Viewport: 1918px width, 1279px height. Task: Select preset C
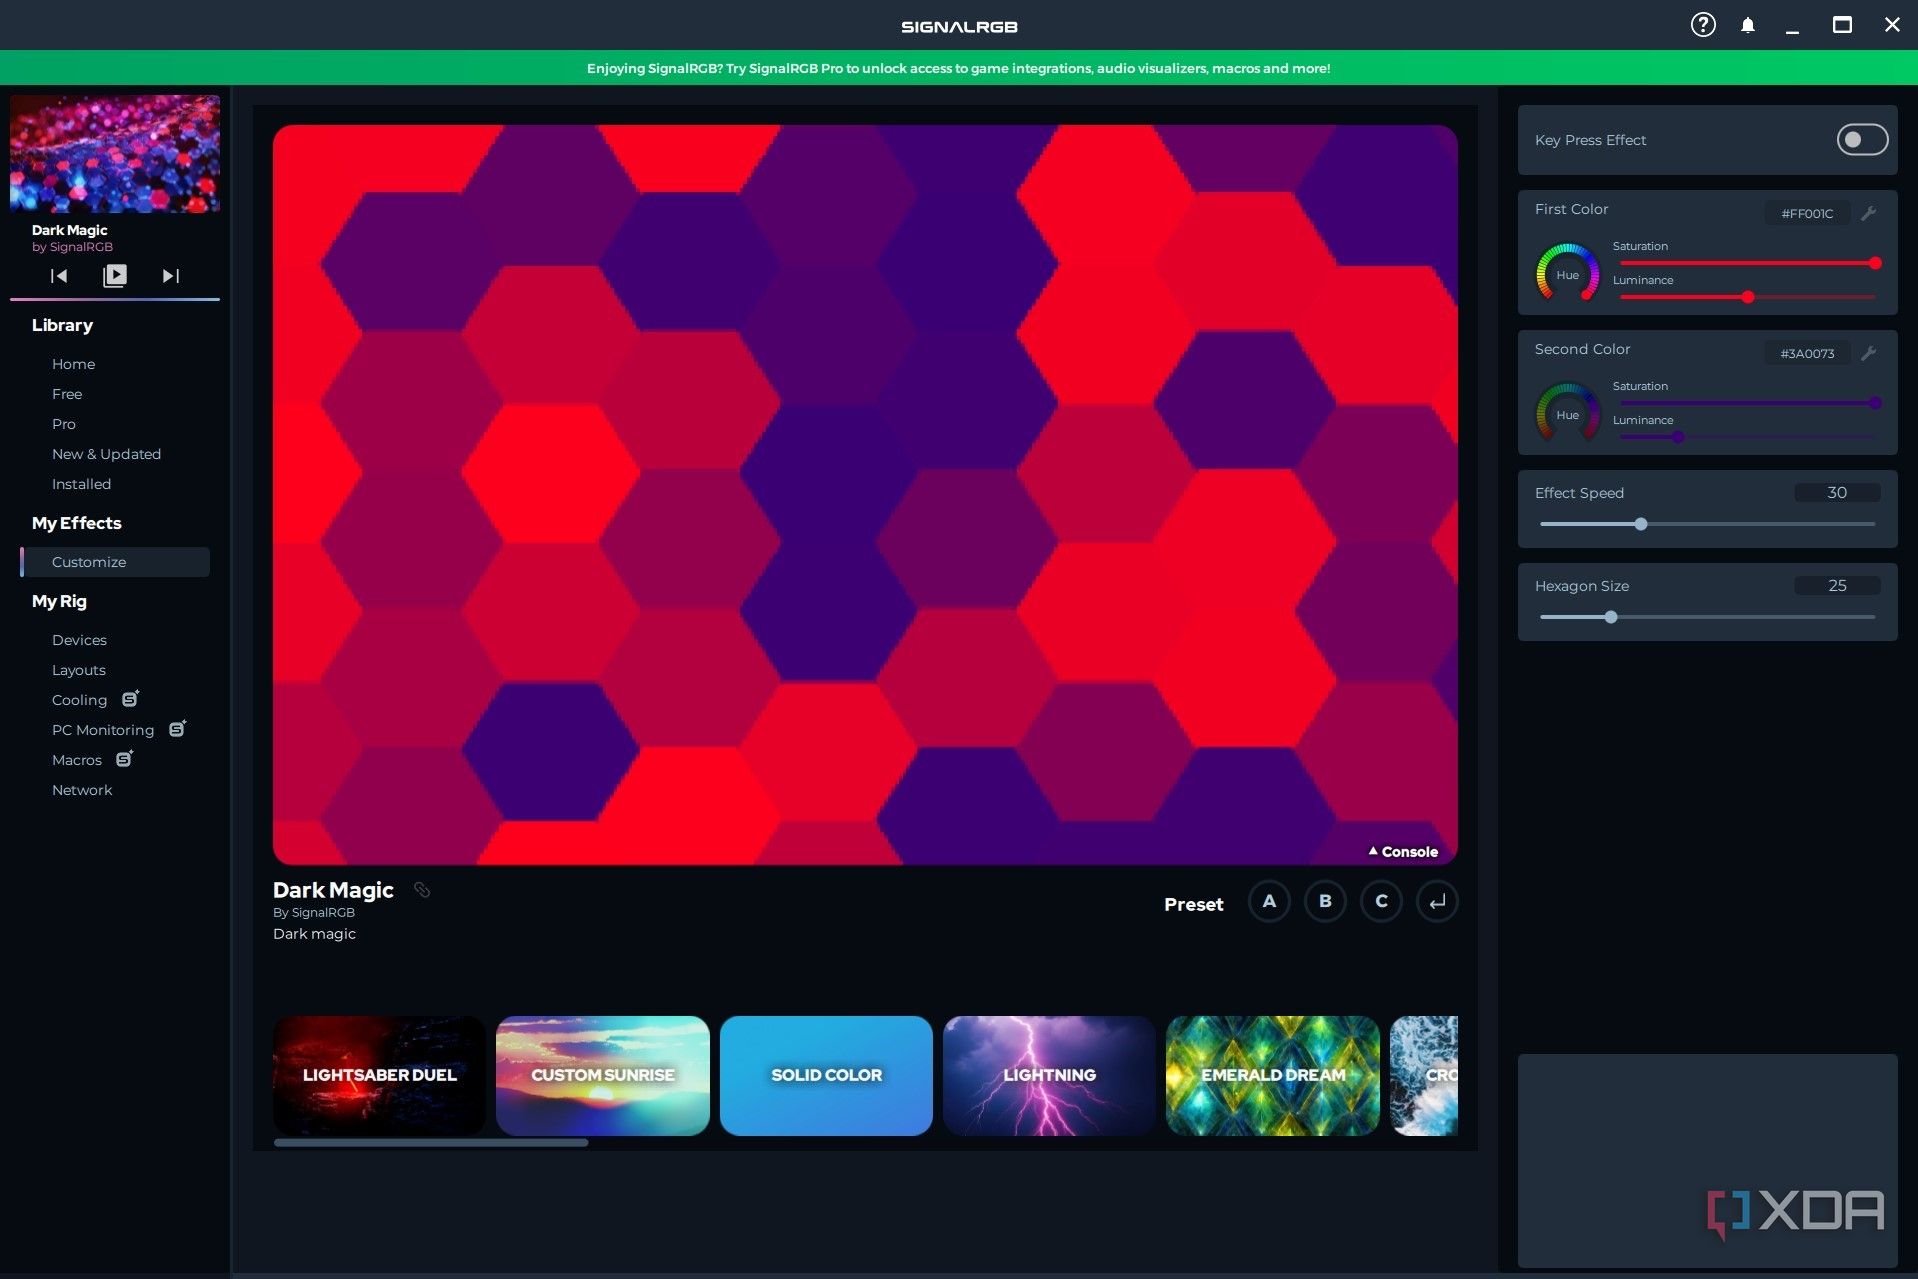(1381, 901)
